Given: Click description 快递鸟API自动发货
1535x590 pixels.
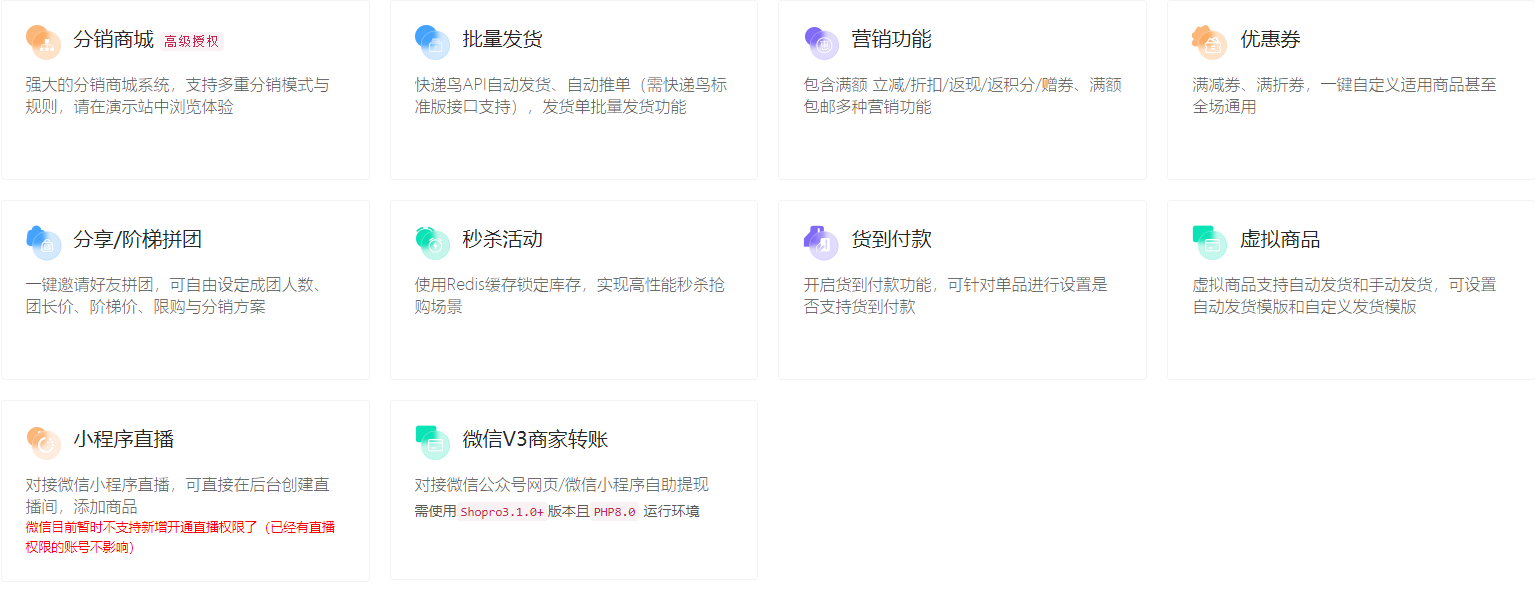Looking at the screenshot, I should [x=571, y=96].
